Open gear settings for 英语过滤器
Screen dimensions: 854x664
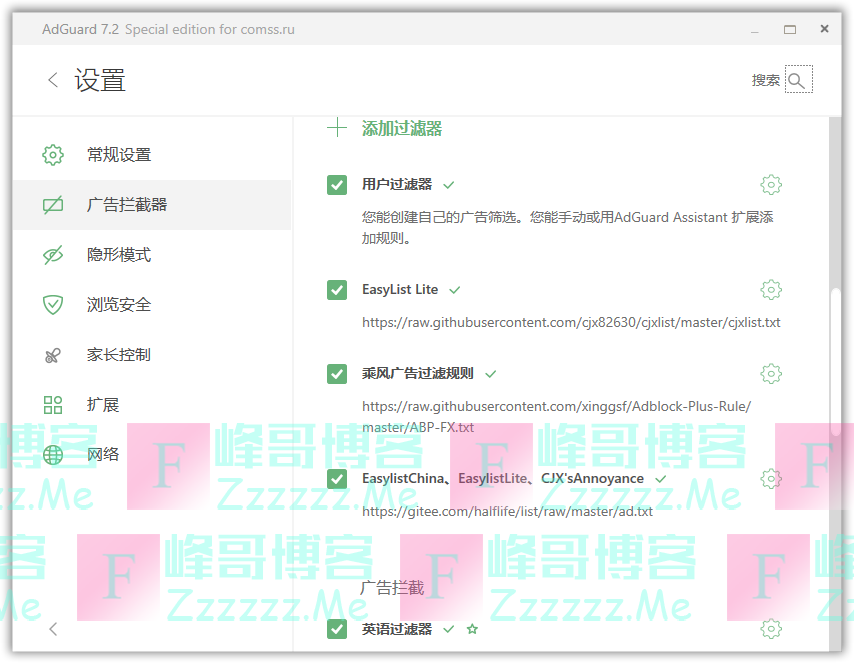[x=770, y=629]
